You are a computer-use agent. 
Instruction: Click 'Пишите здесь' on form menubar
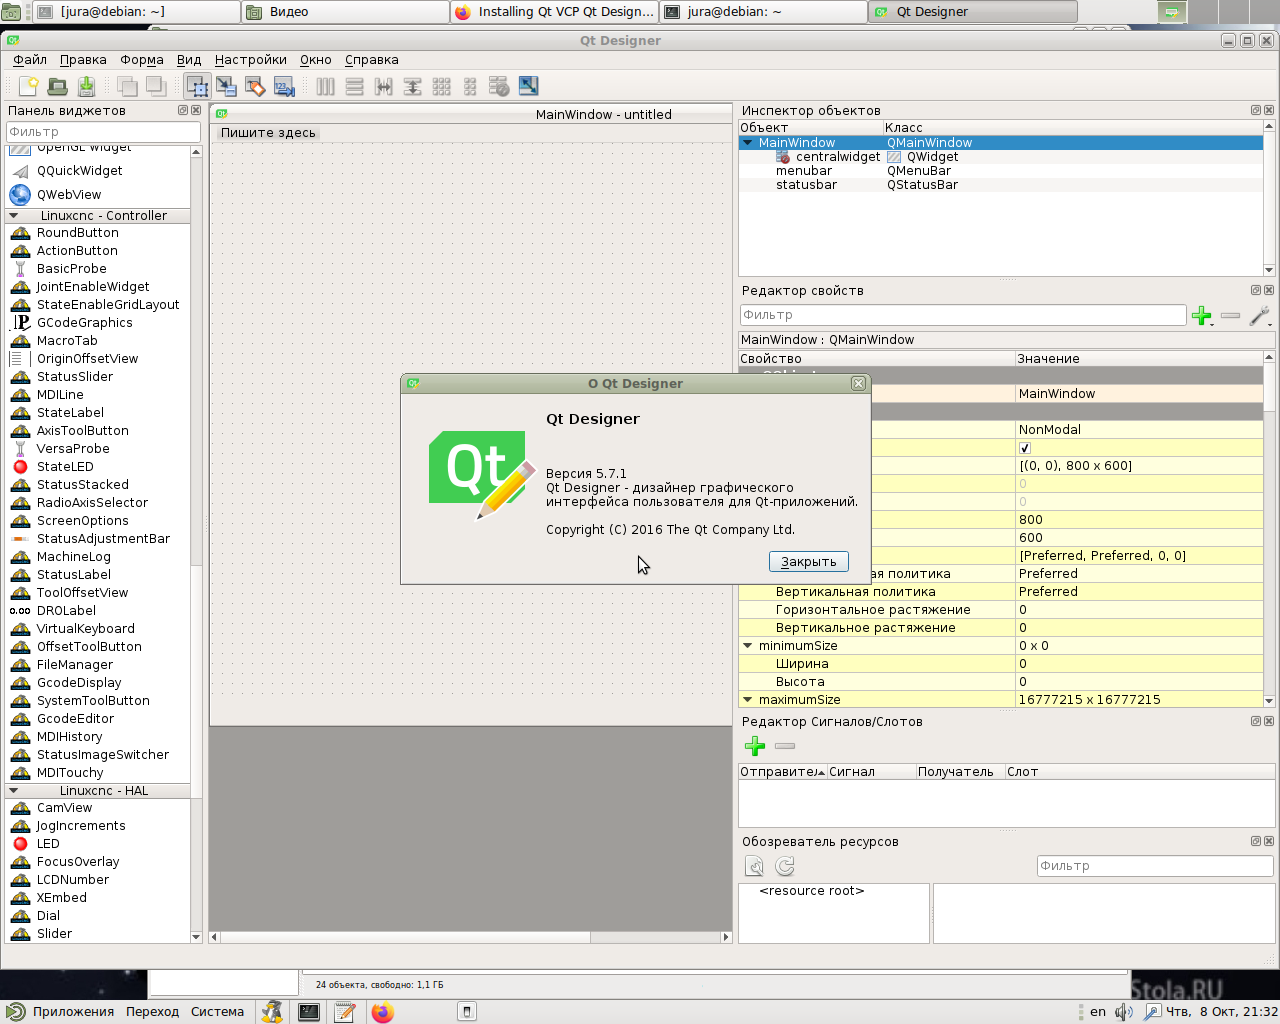click(x=268, y=133)
